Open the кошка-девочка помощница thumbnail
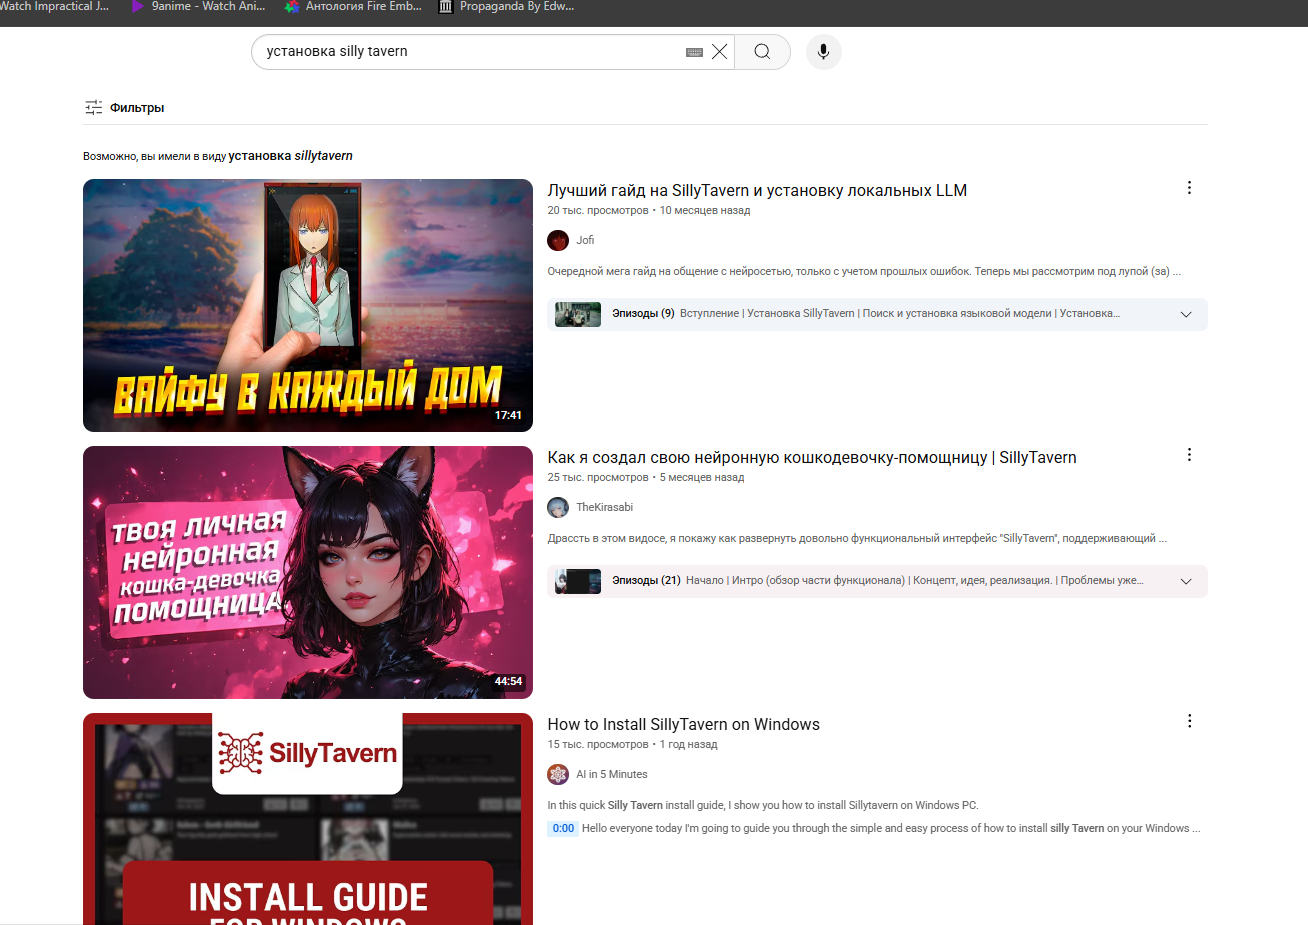Image resolution: width=1308 pixels, height=925 pixels. (308, 572)
